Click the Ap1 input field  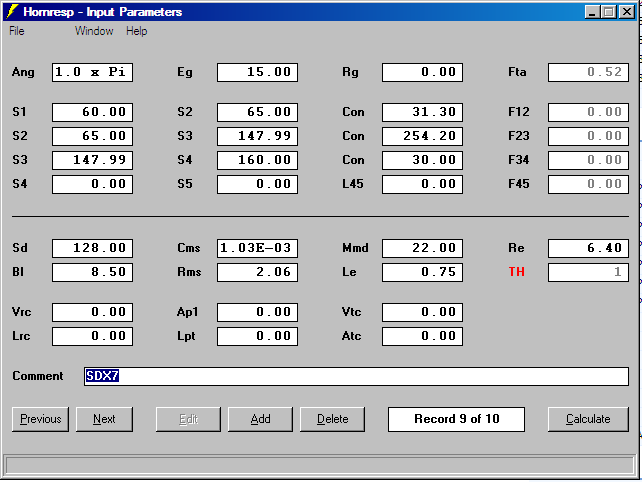tap(258, 312)
